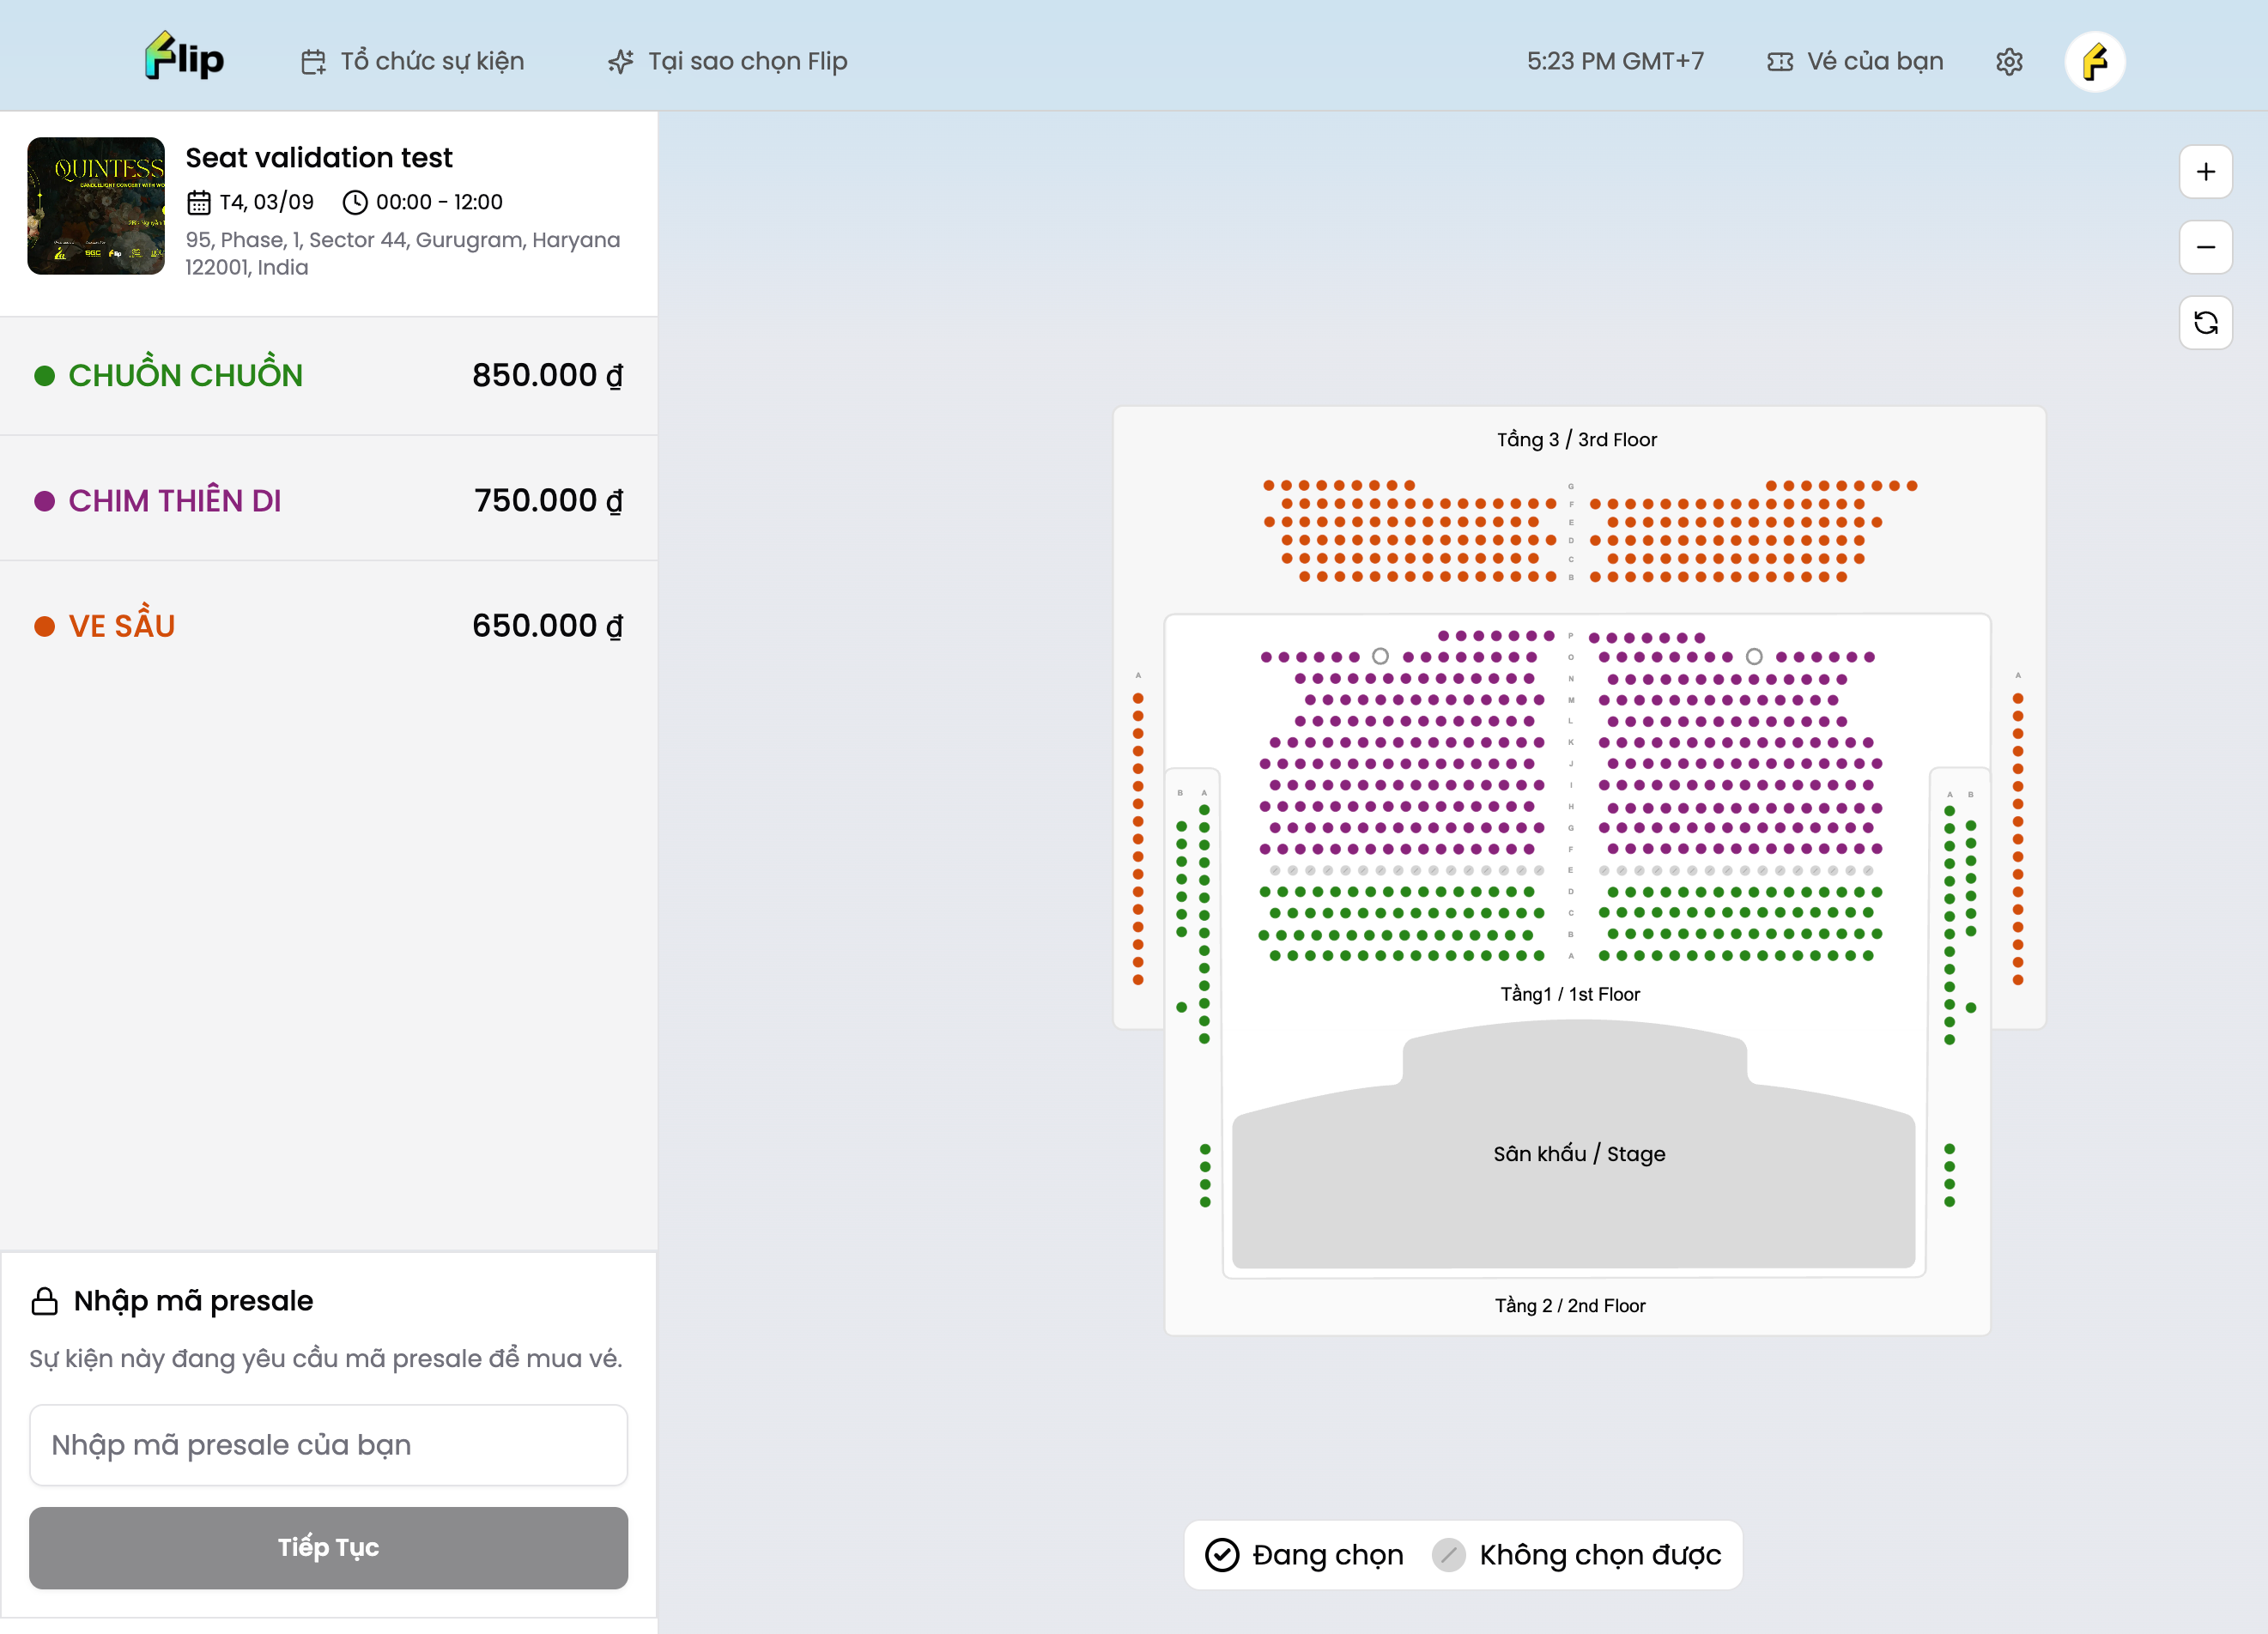This screenshot has width=2268, height=1634.
Task: Click the Đang chọn legend check icon
Action: tap(1221, 1555)
